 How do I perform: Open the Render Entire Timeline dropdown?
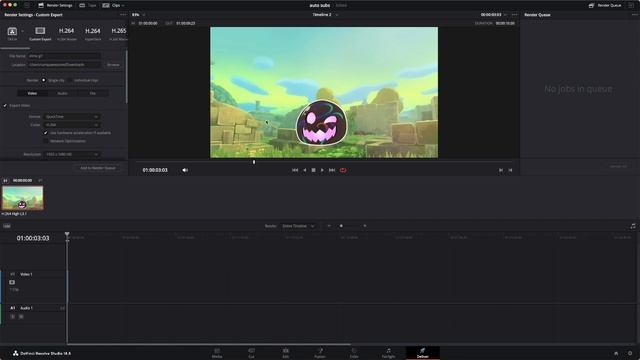pos(298,226)
